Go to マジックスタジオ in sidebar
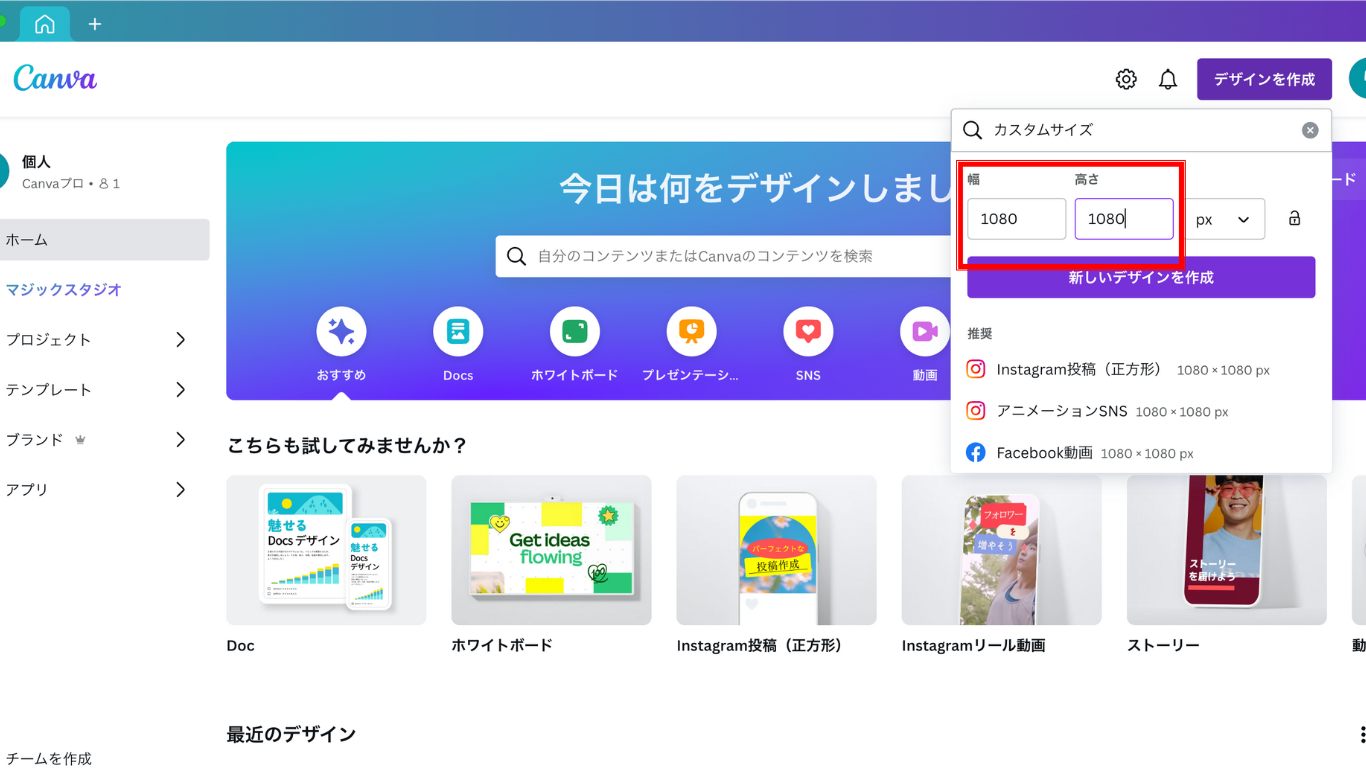 64,290
